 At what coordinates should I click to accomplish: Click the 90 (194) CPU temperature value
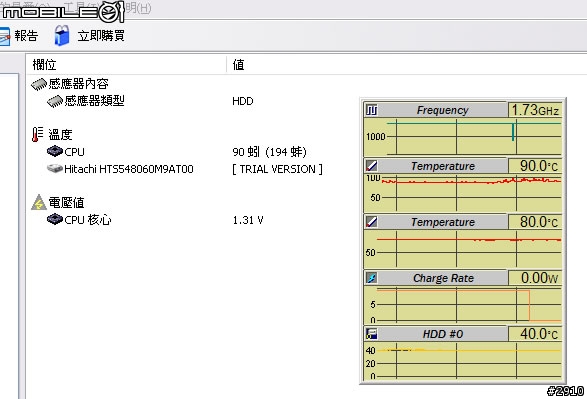tap(269, 152)
